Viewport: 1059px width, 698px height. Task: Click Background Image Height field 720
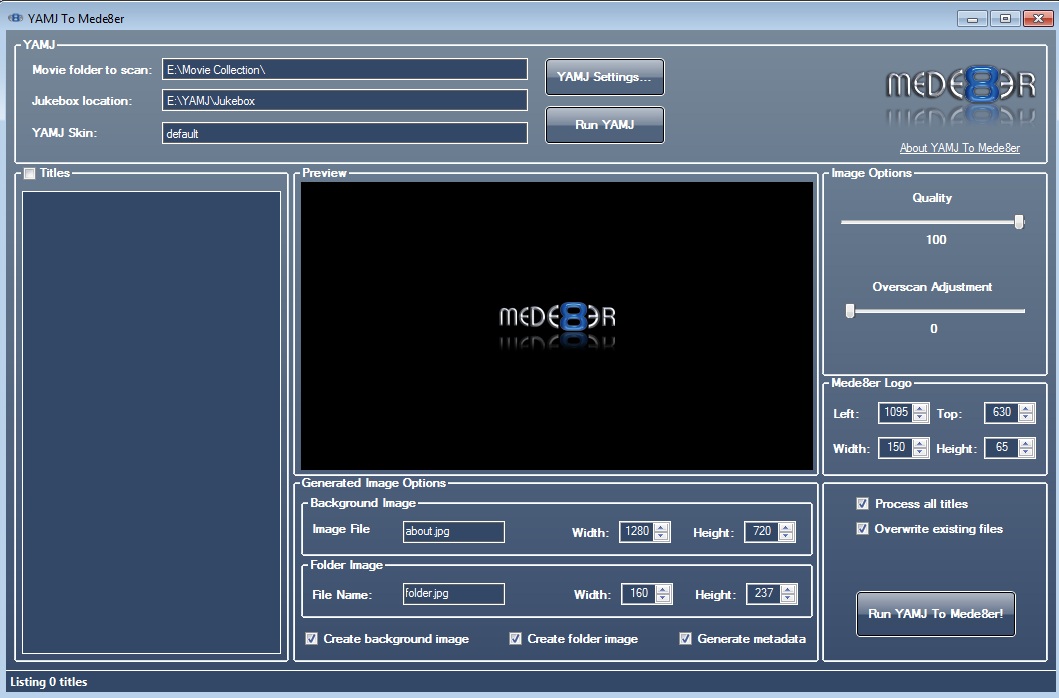coord(762,532)
